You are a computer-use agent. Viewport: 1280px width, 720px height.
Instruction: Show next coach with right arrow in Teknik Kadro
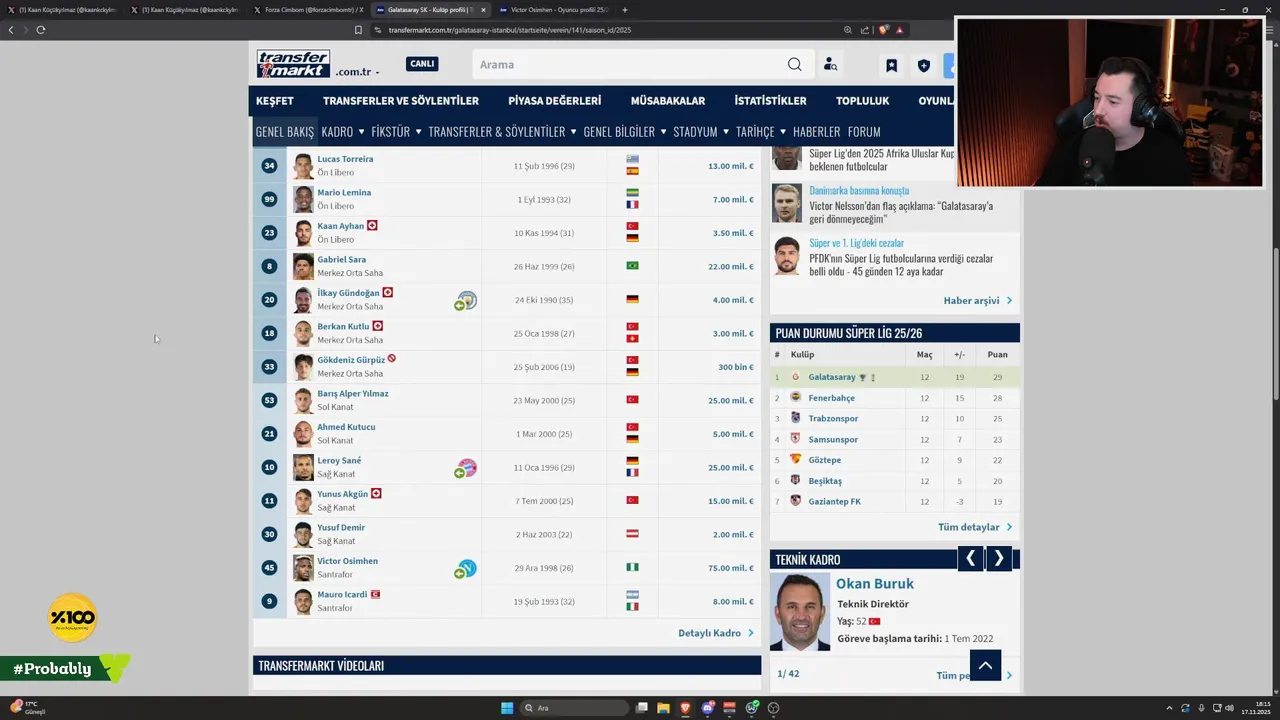click(x=999, y=559)
